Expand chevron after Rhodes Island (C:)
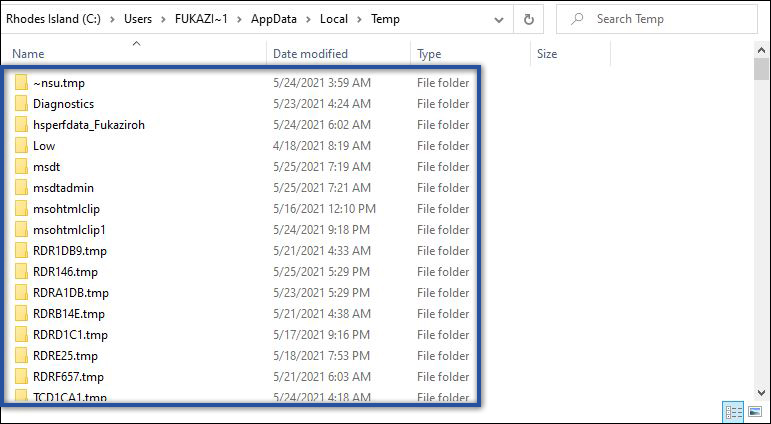Screen dimensions: 771x424 click(113, 19)
